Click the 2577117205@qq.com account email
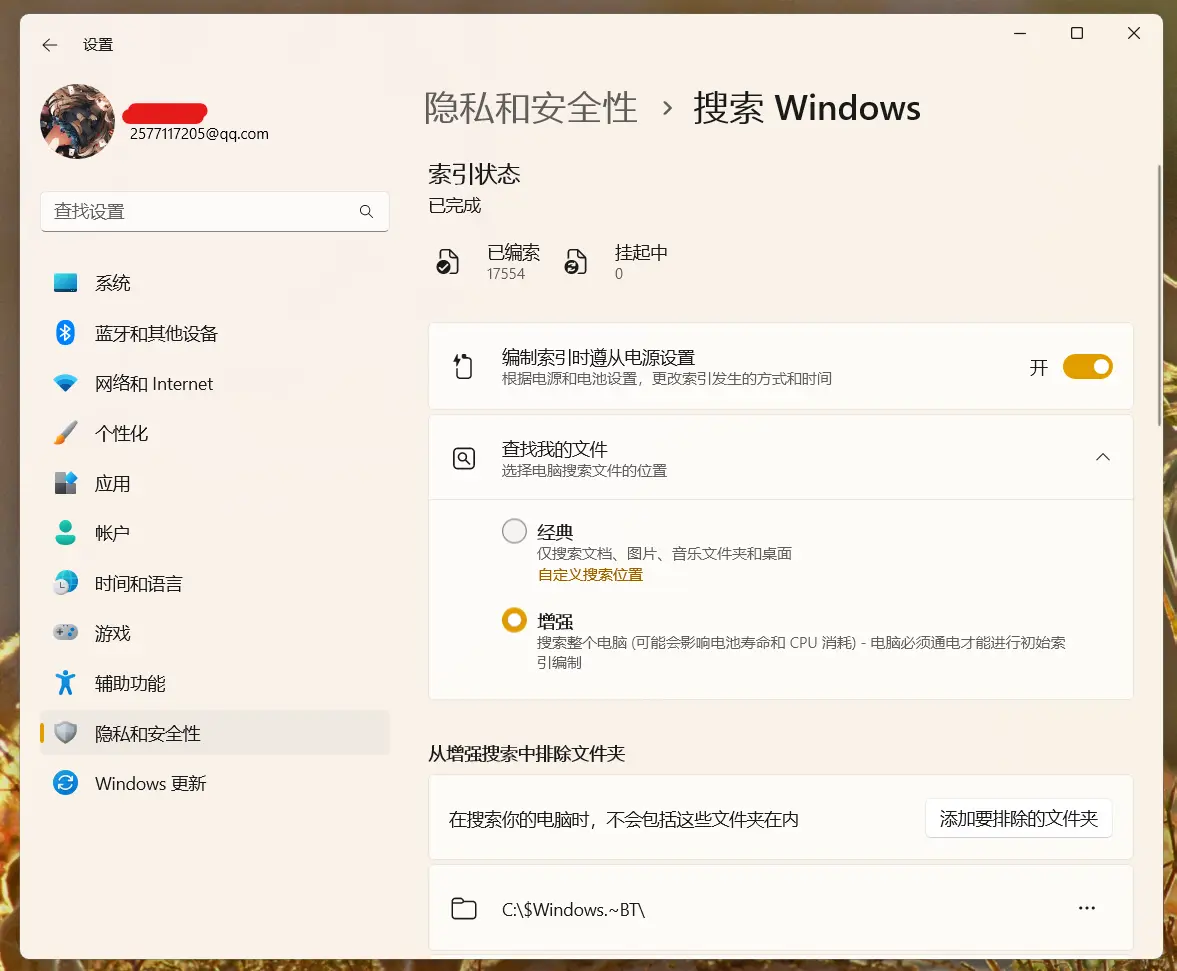 pos(199,134)
